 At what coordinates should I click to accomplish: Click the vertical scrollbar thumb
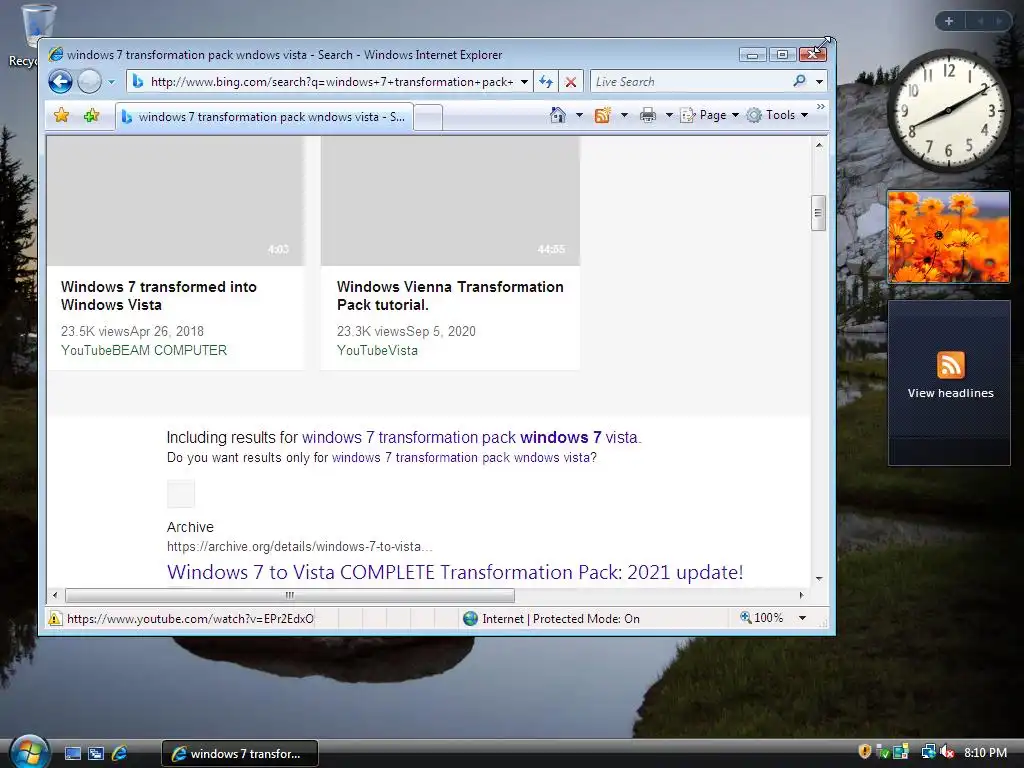(818, 213)
